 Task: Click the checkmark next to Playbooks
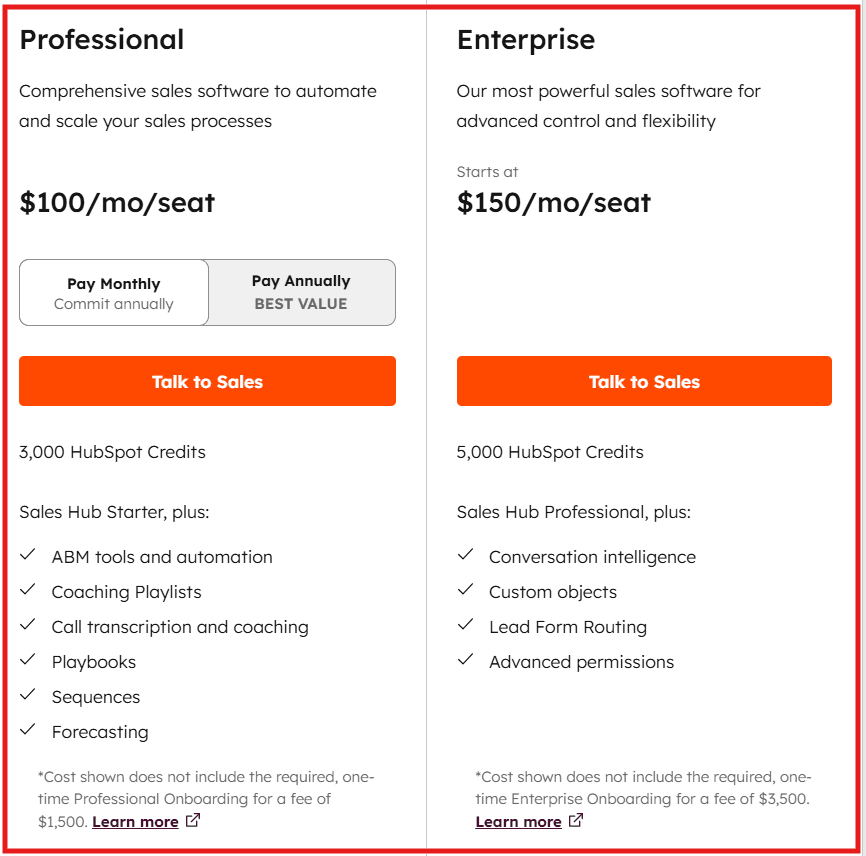28,661
